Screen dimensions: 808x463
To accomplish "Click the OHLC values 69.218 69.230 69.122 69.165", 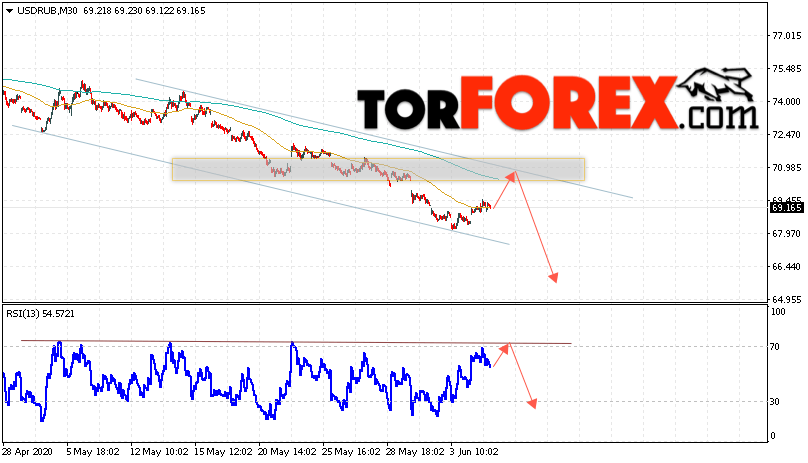I will coord(144,11).
